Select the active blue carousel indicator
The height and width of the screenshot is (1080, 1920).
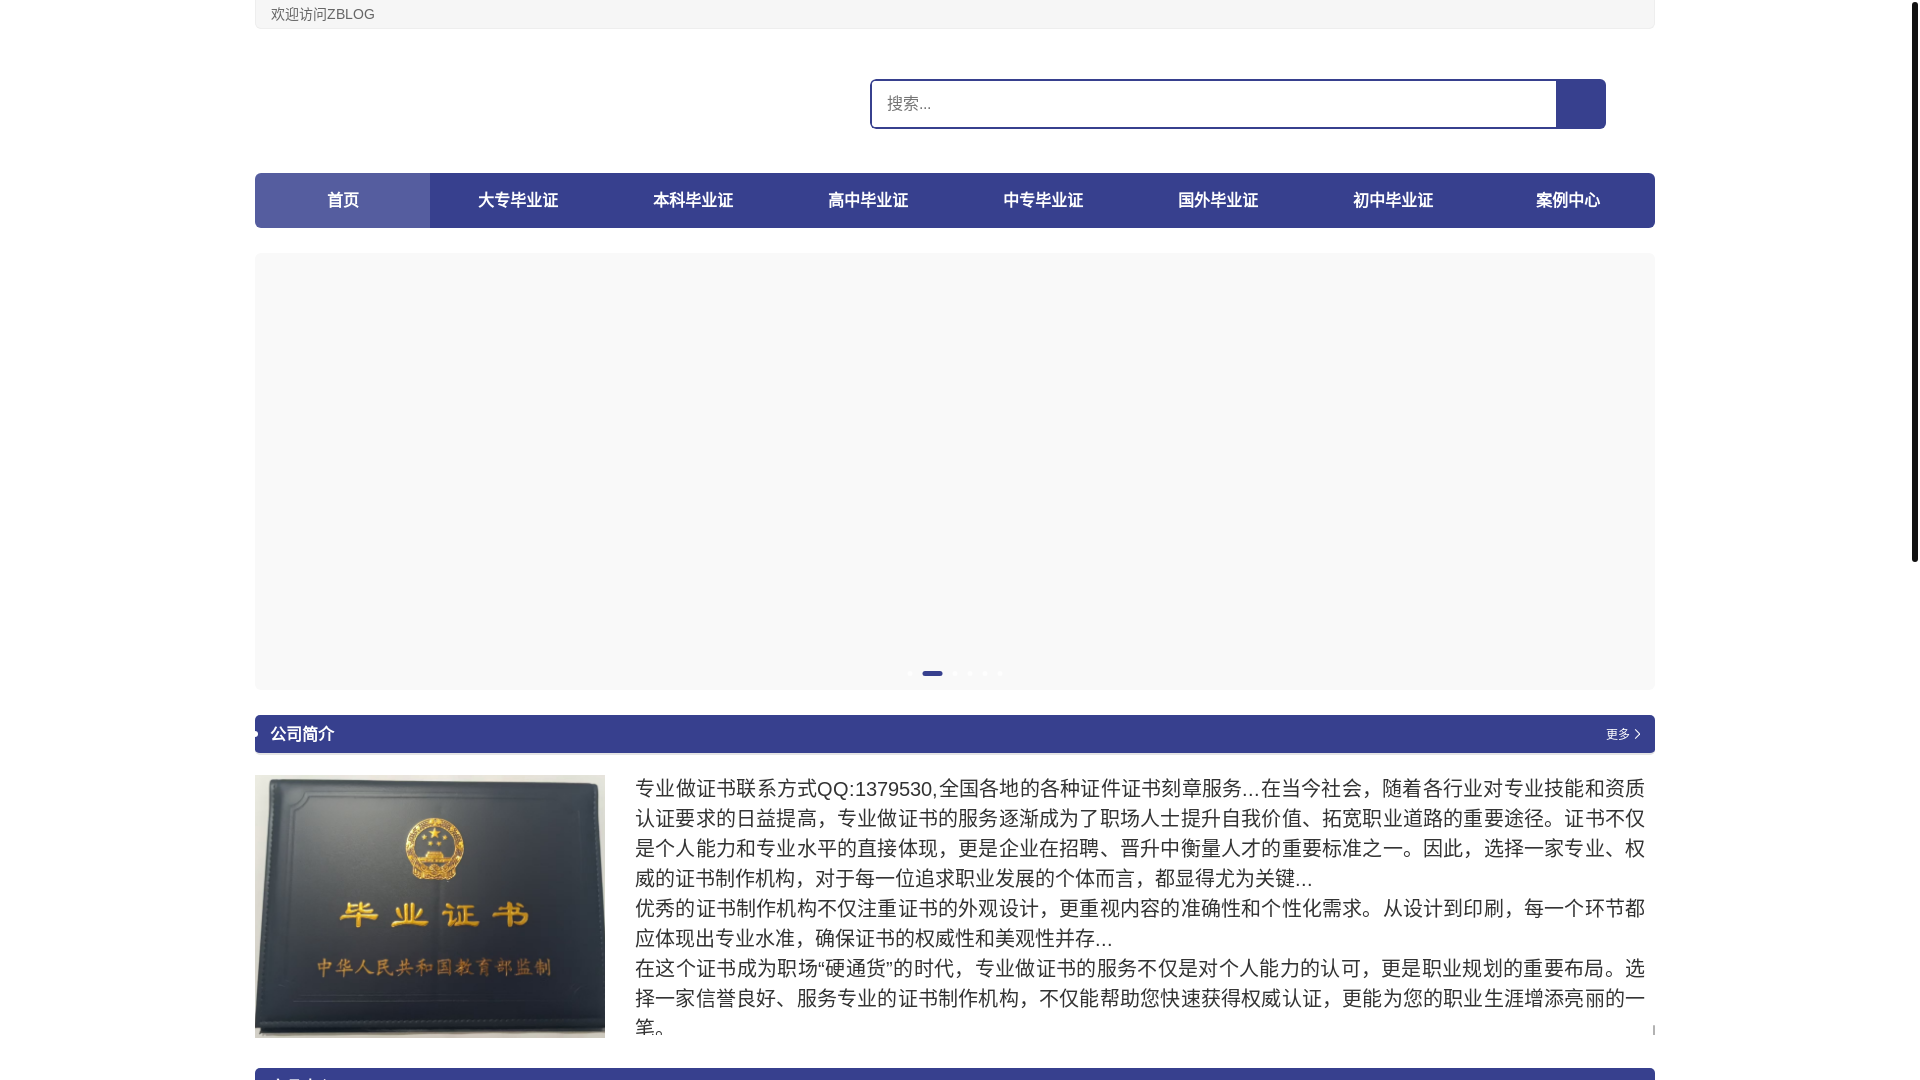[932, 674]
